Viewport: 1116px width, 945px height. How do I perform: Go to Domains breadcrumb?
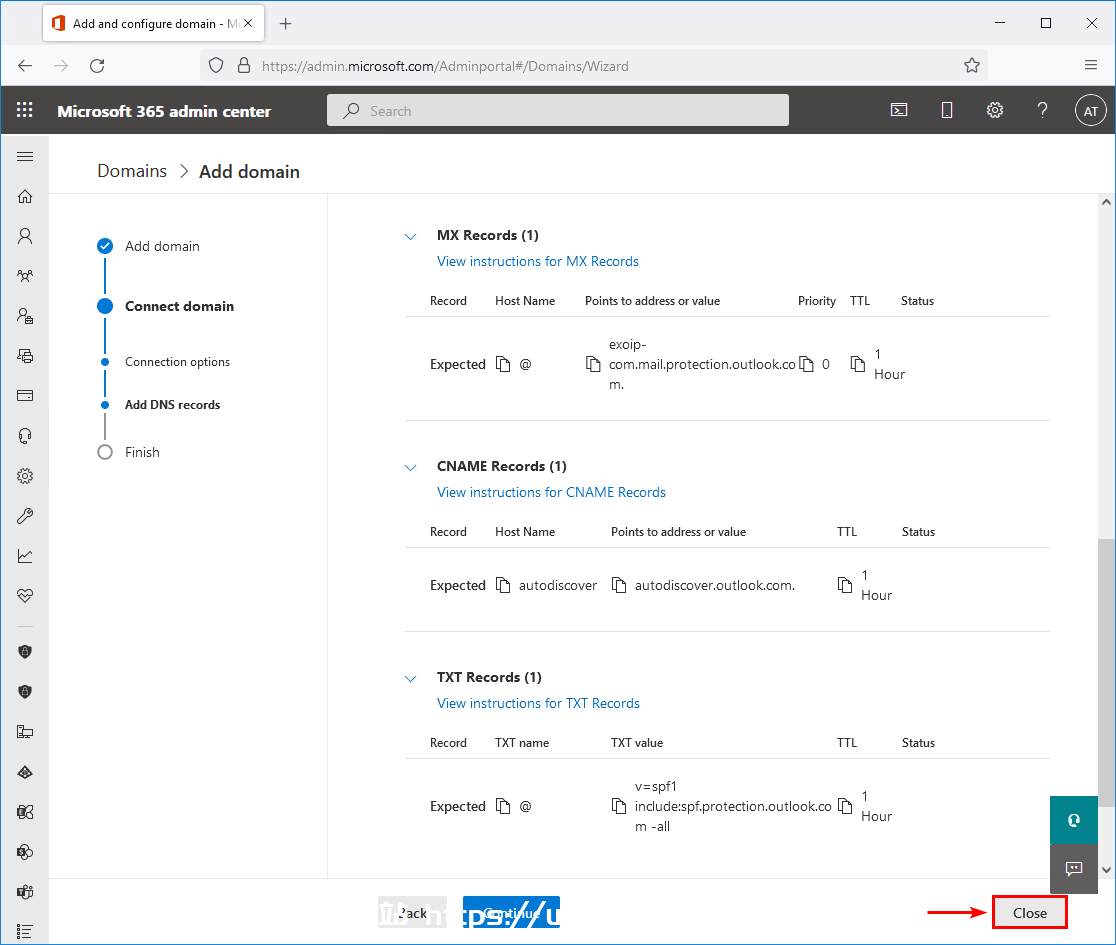coord(132,171)
